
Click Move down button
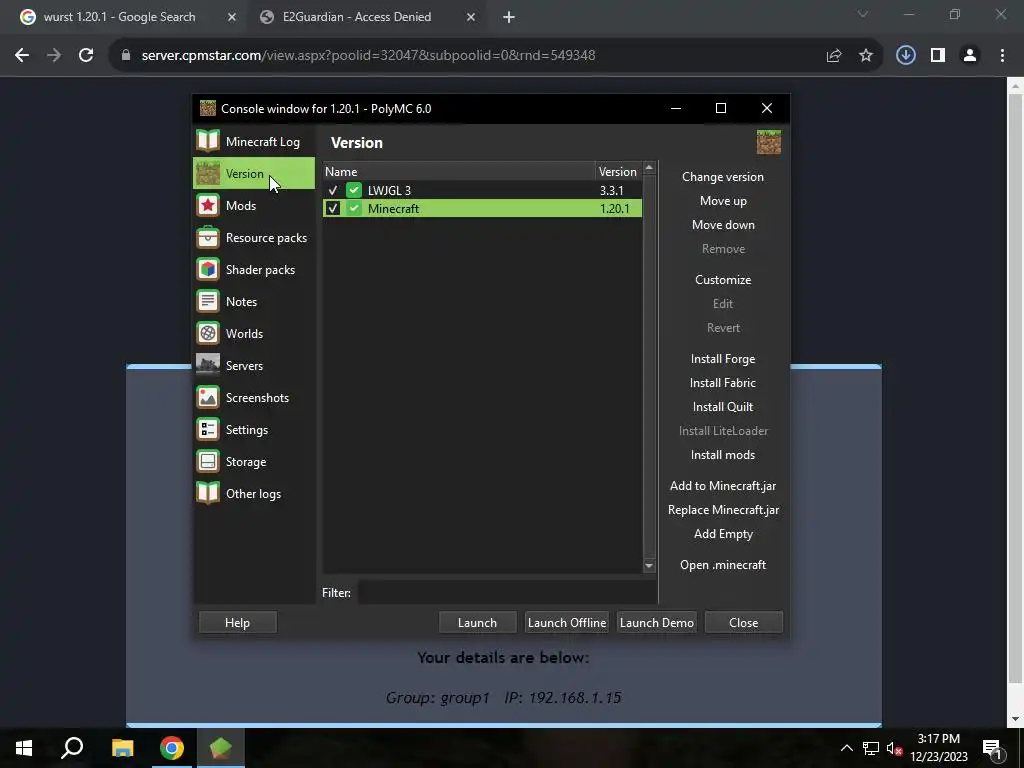pyautogui.click(x=723, y=225)
